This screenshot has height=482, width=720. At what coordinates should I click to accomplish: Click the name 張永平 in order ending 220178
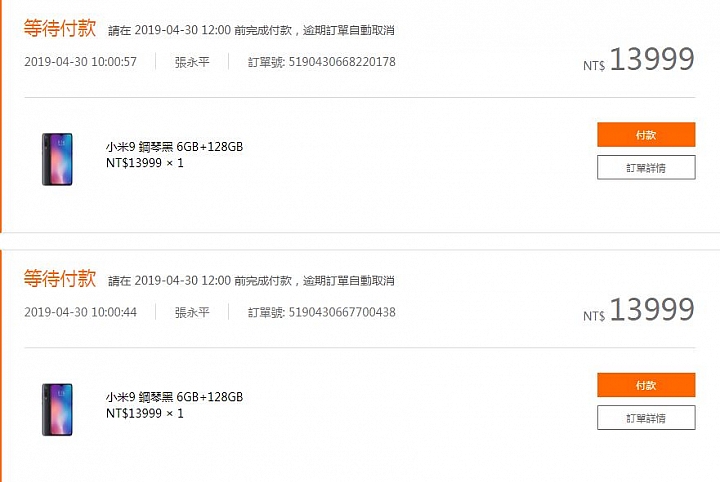click(x=192, y=62)
